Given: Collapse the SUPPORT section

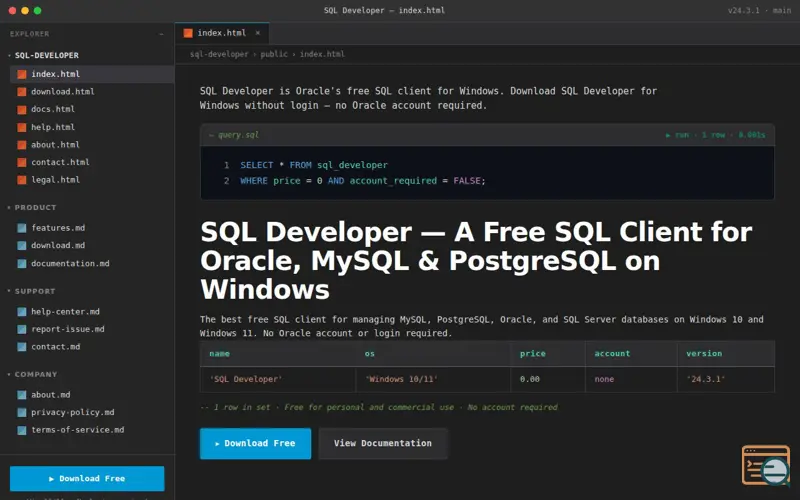Looking at the screenshot, I should (x=9, y=291).
